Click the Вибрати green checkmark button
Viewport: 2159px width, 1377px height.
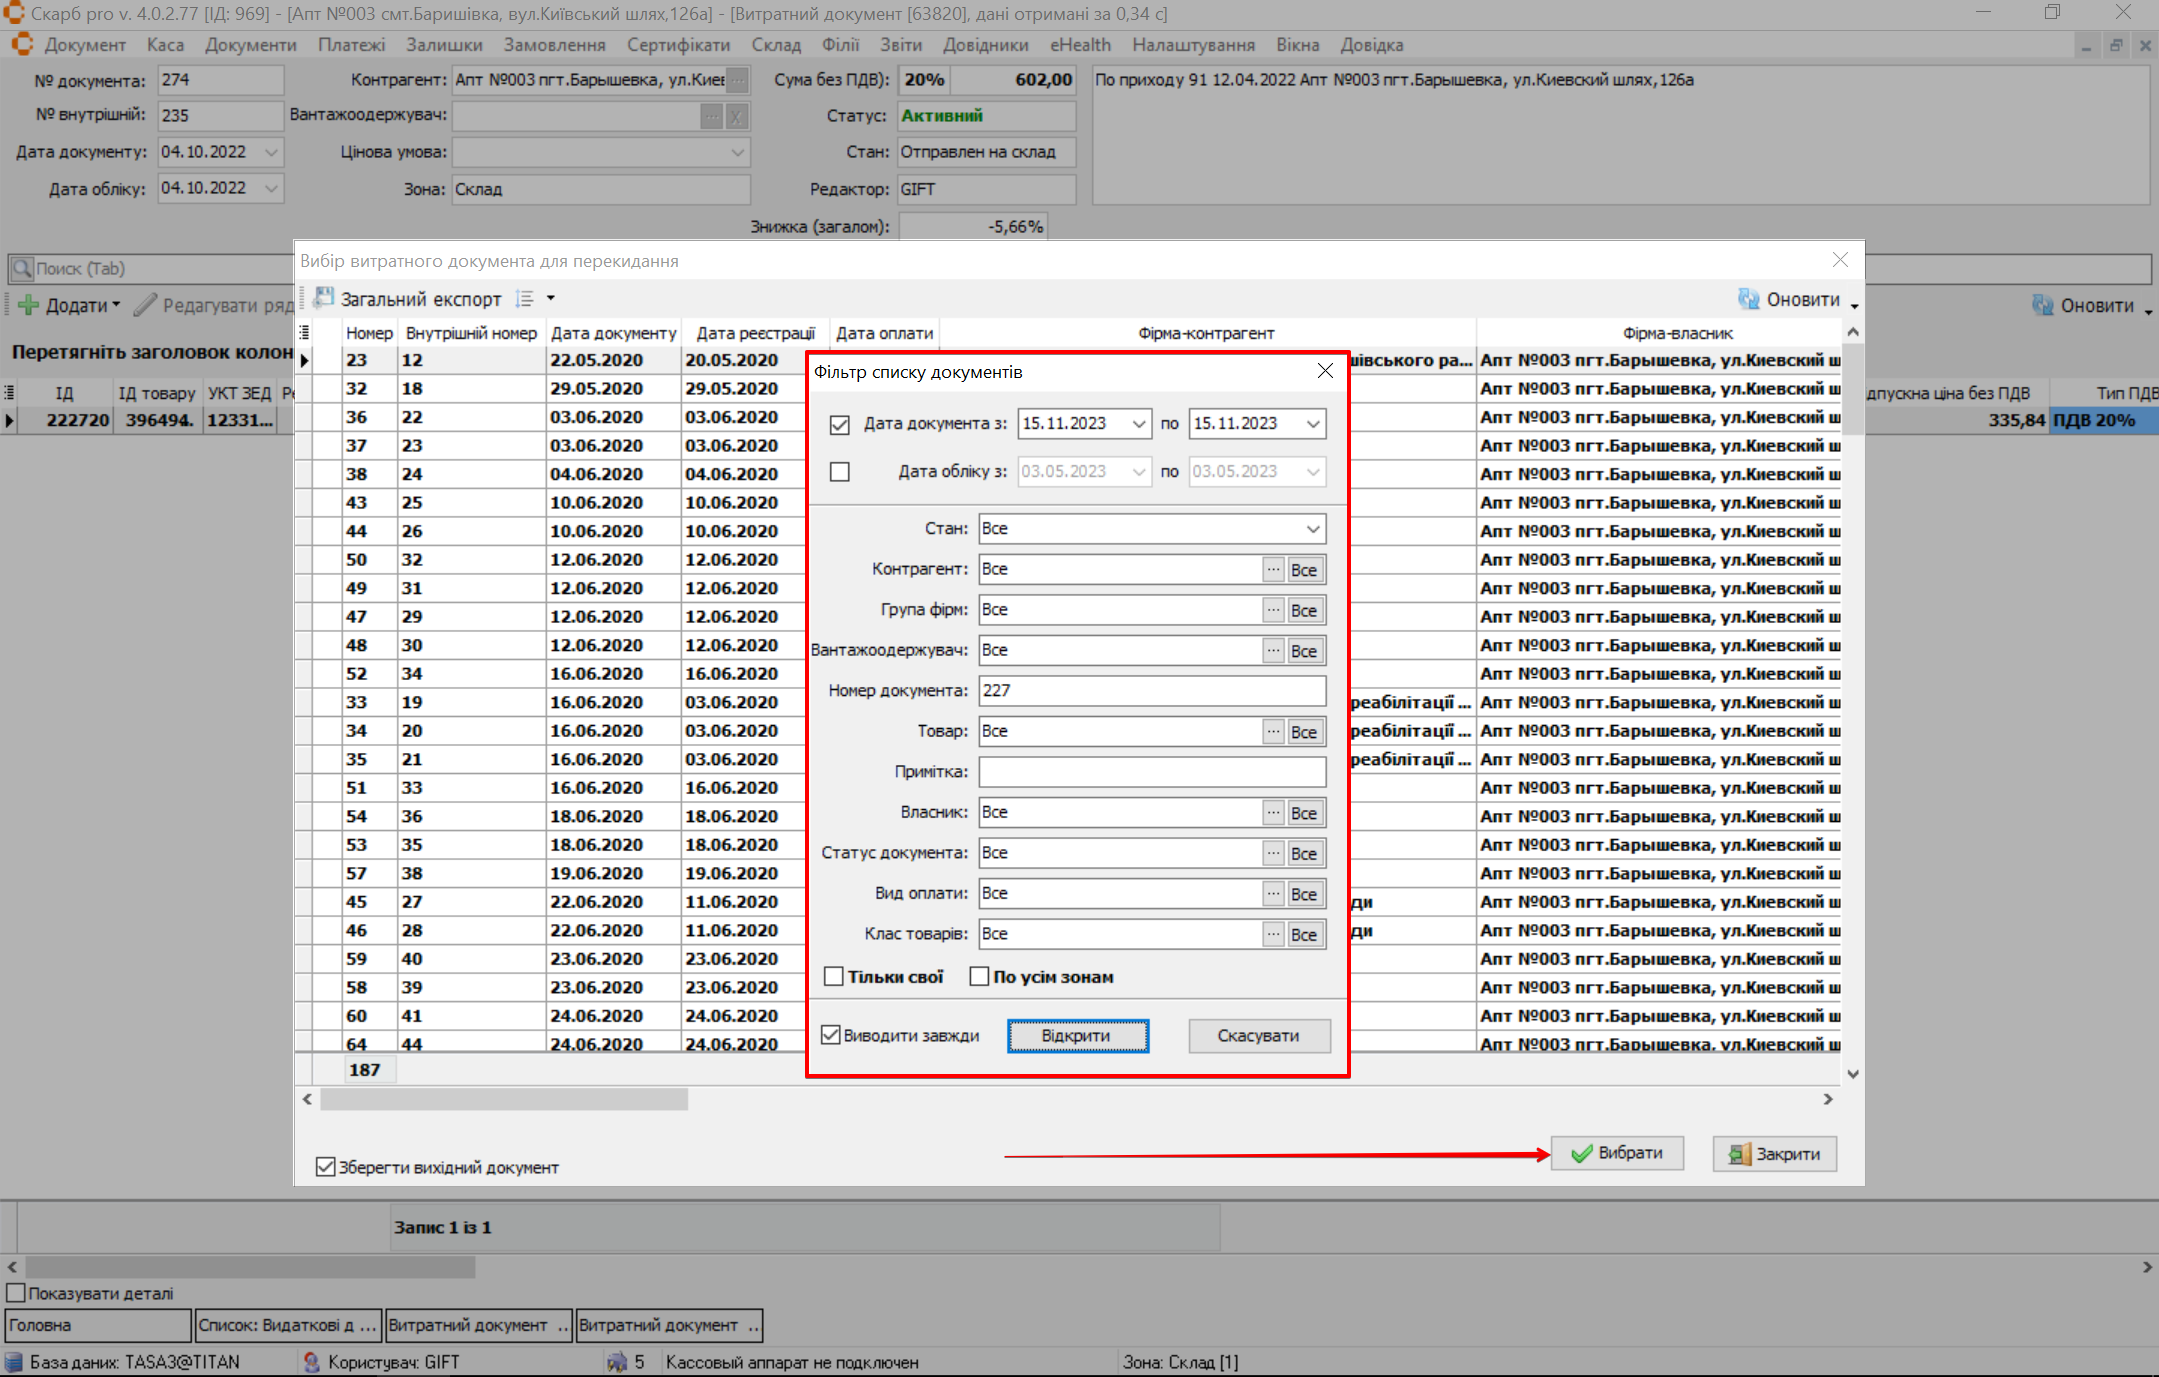click(1617, 1153)
